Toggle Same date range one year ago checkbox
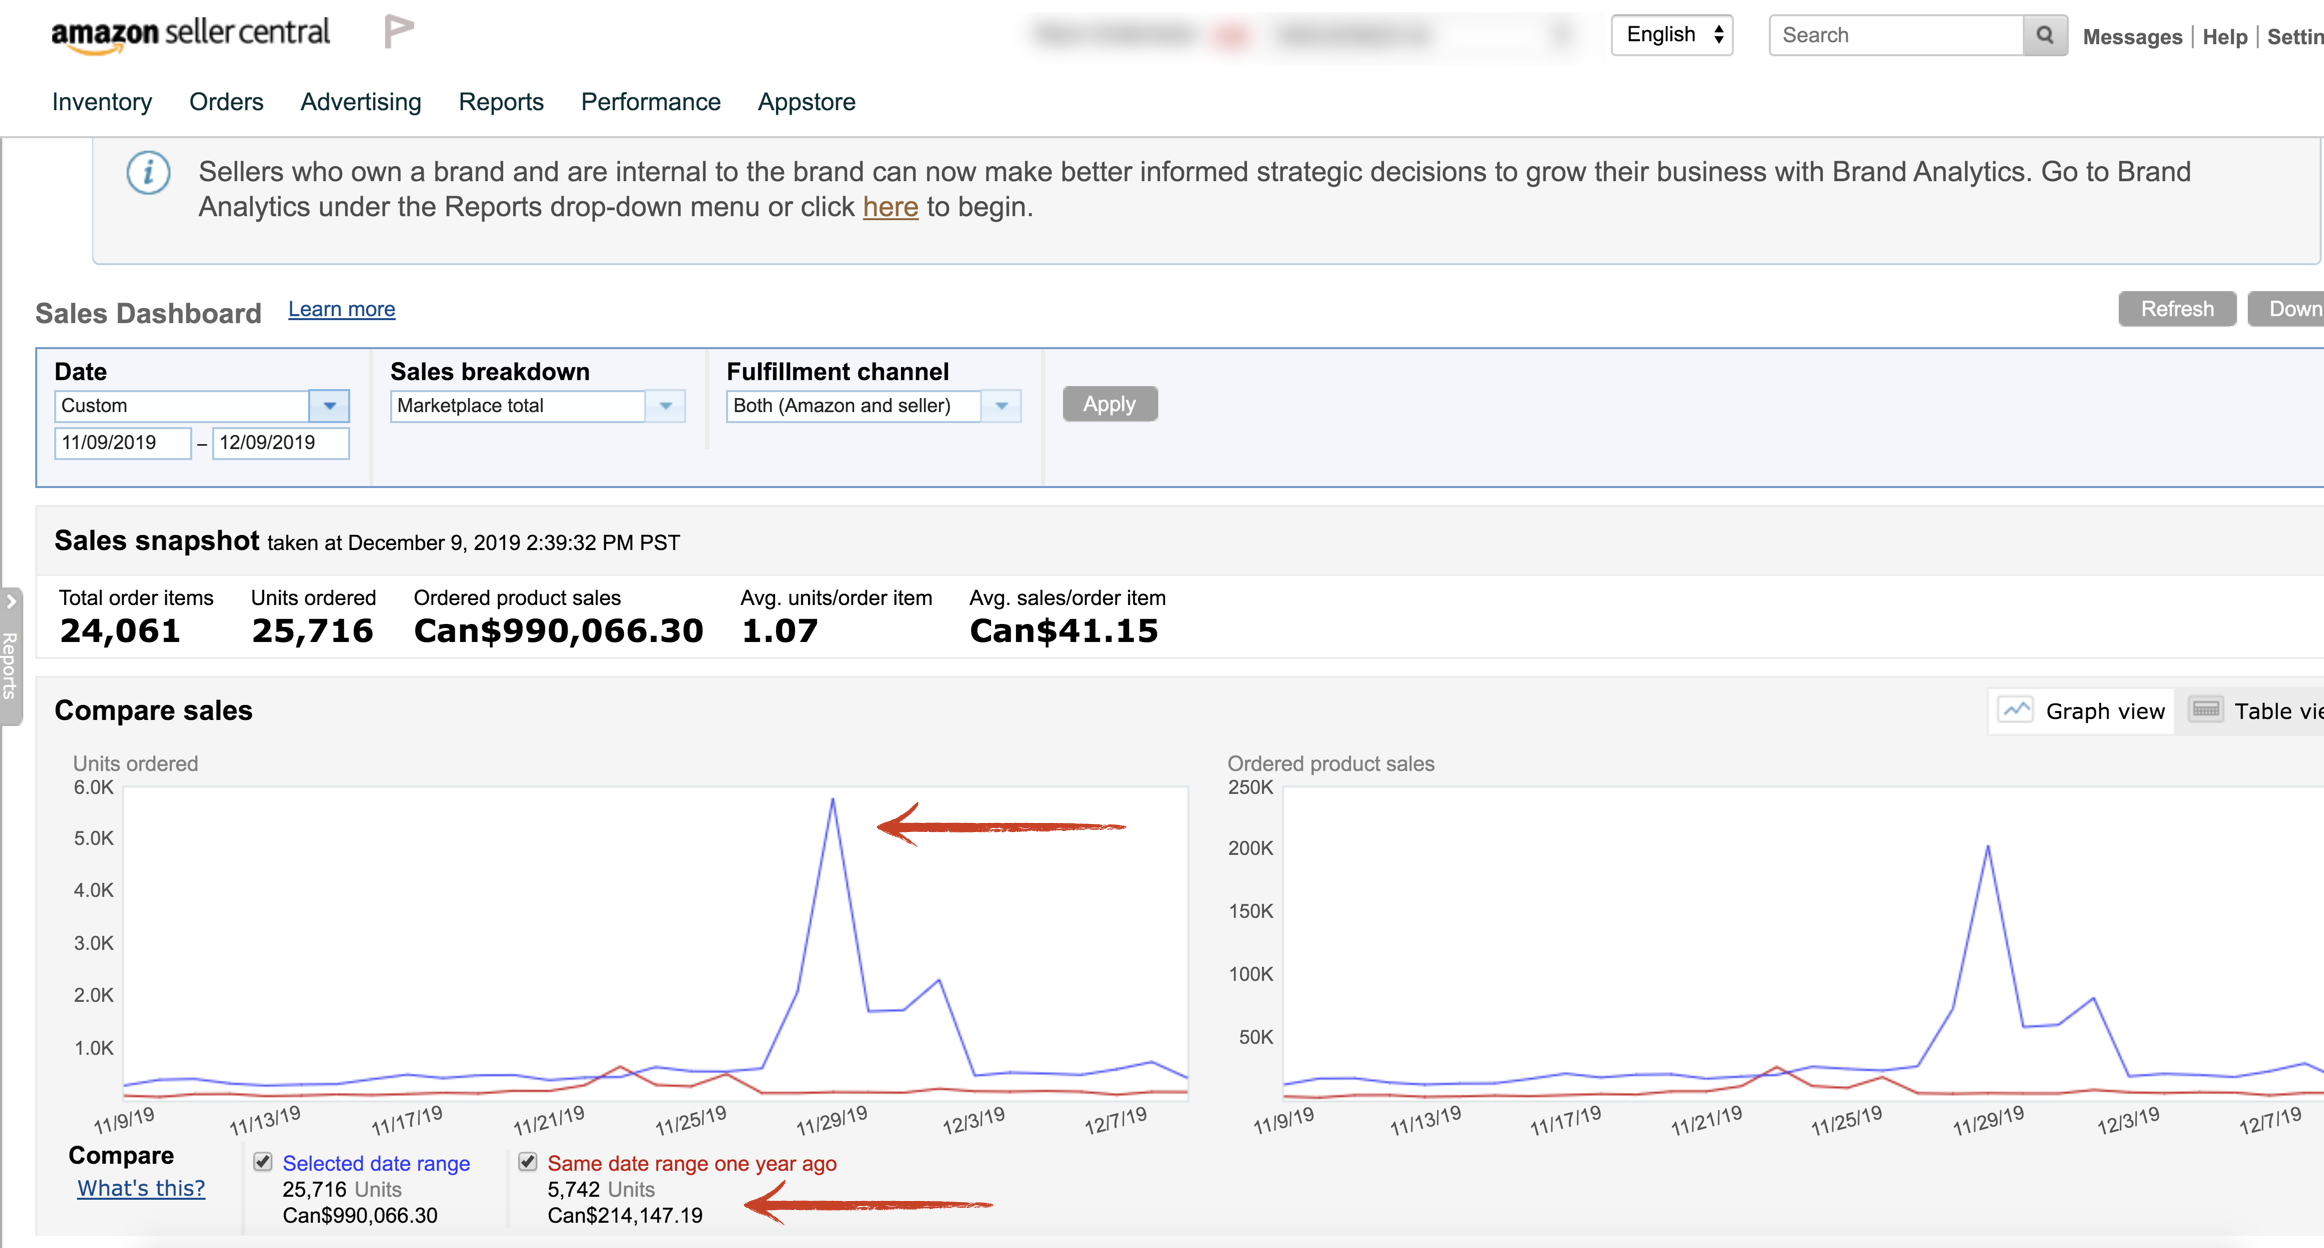The height and width of the screenshot is (1248, 2324). (x=528, y=1162)
